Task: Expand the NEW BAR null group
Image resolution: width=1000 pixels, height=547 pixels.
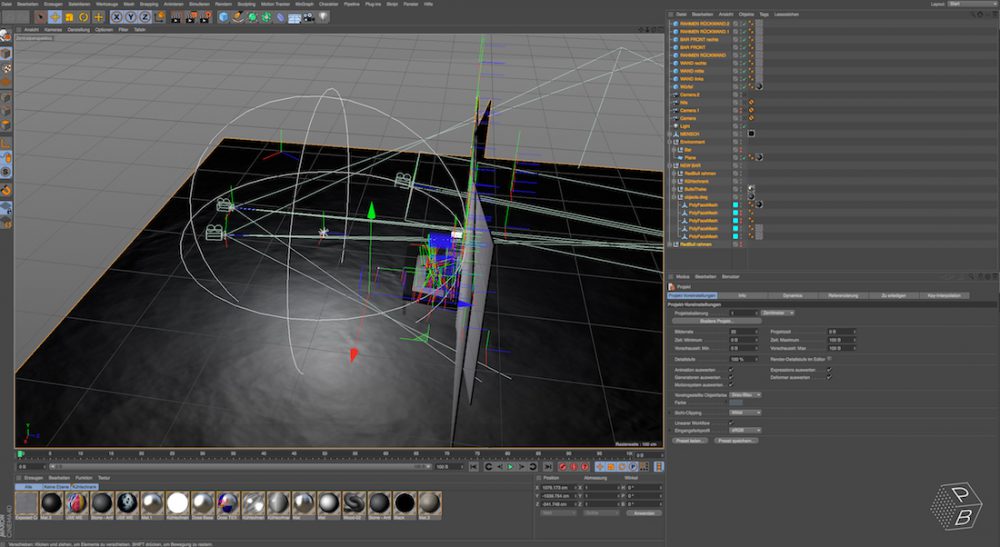Action: [x=670, y=165]
